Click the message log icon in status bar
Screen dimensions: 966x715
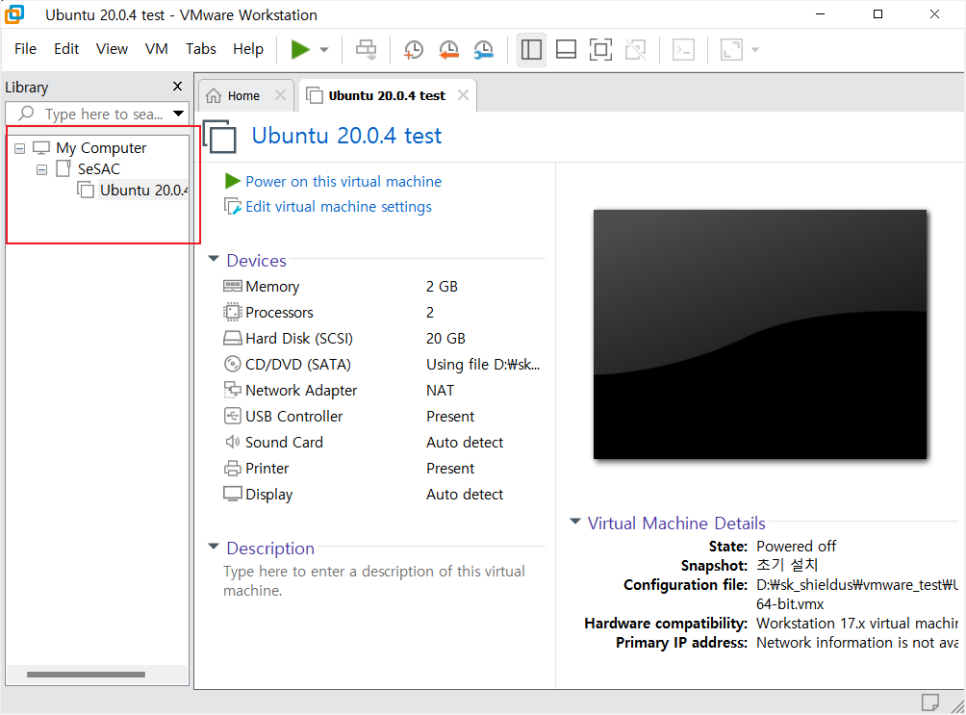(930, 701)
